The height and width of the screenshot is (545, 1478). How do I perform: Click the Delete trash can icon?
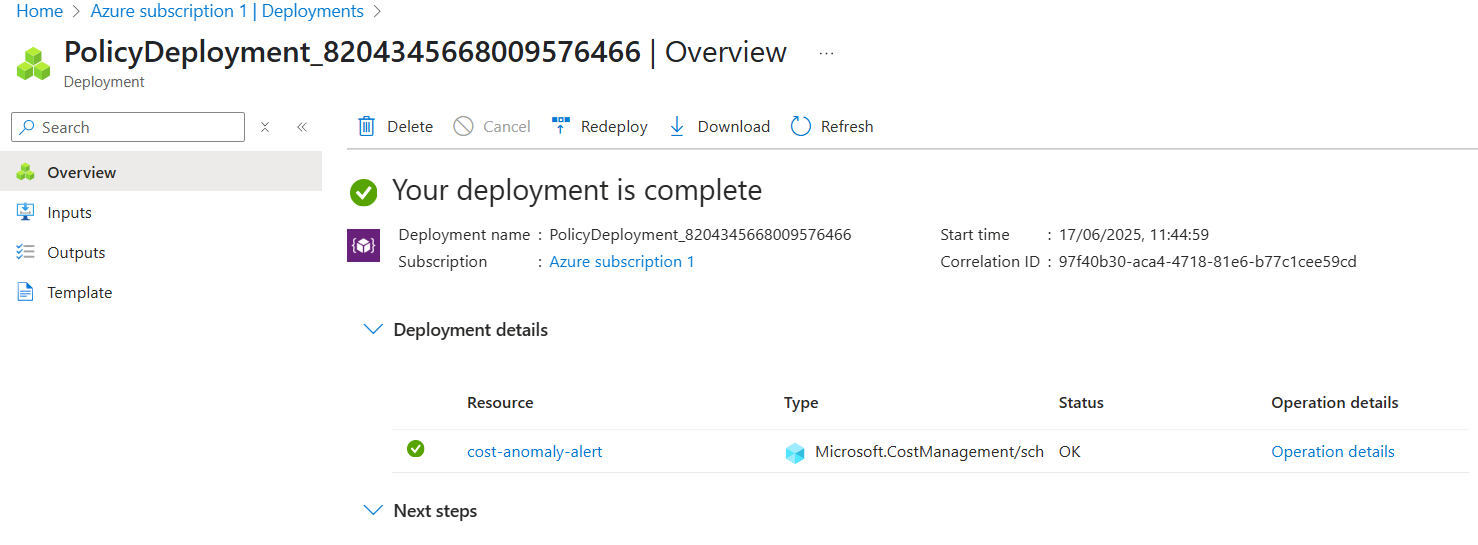click(x=367, y=126)
